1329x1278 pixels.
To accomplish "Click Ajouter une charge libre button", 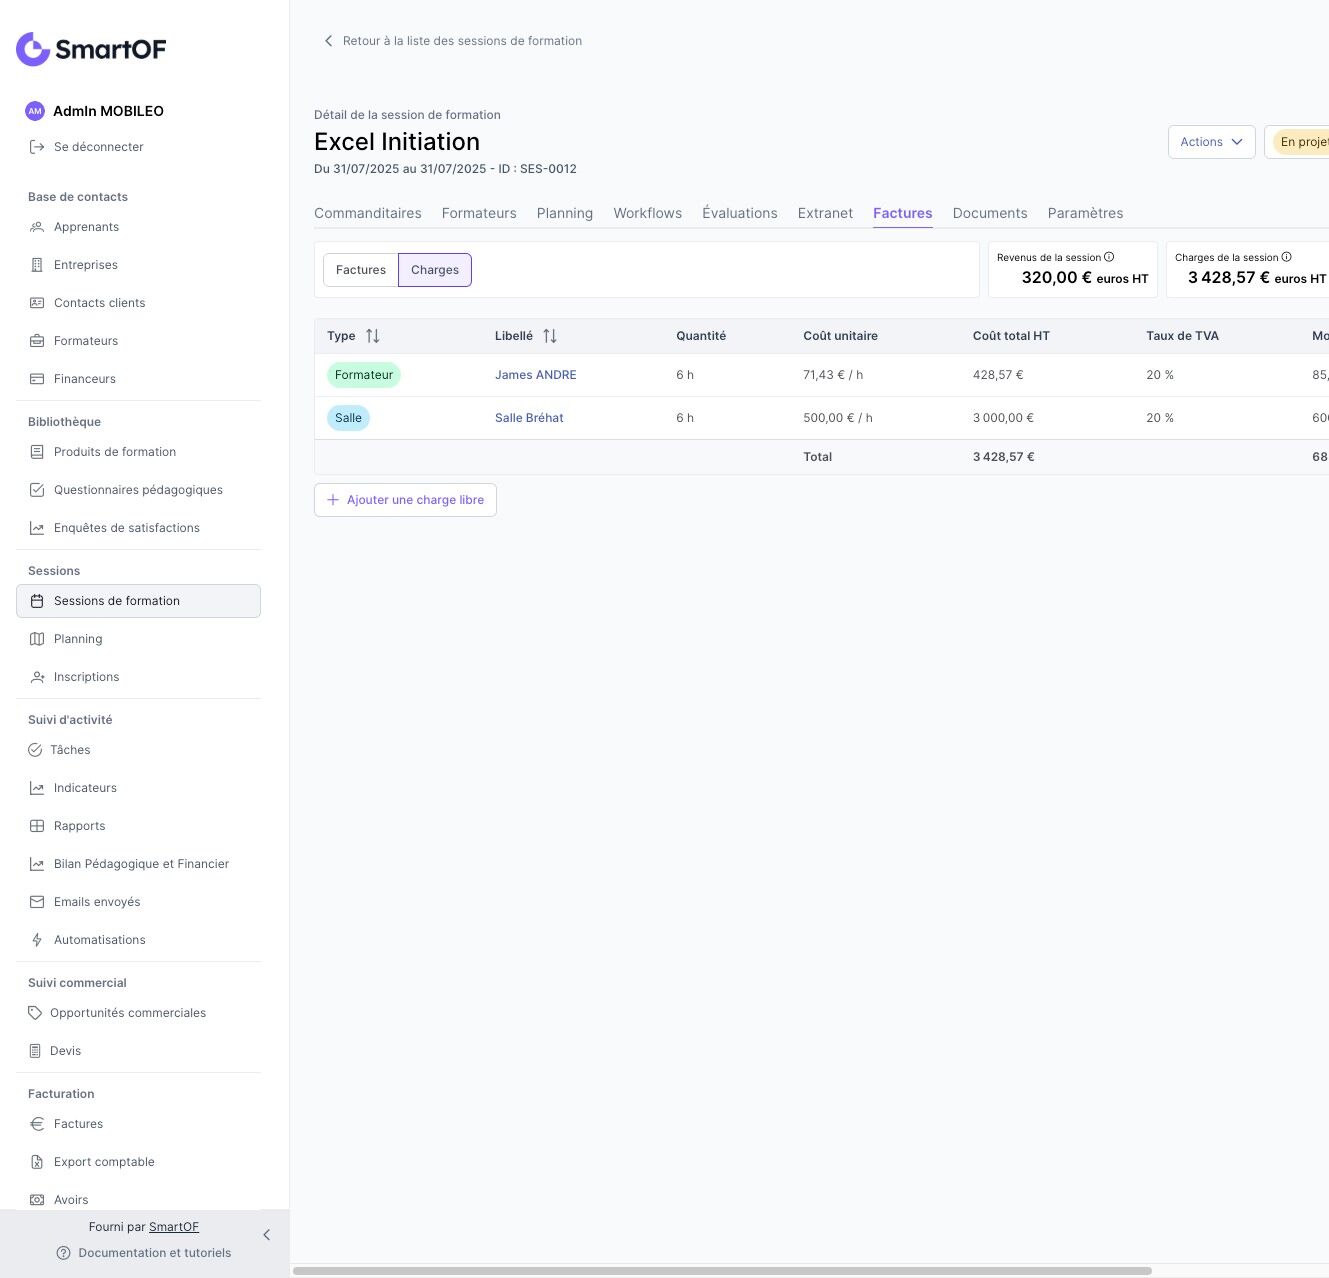I will coord(405,500).
